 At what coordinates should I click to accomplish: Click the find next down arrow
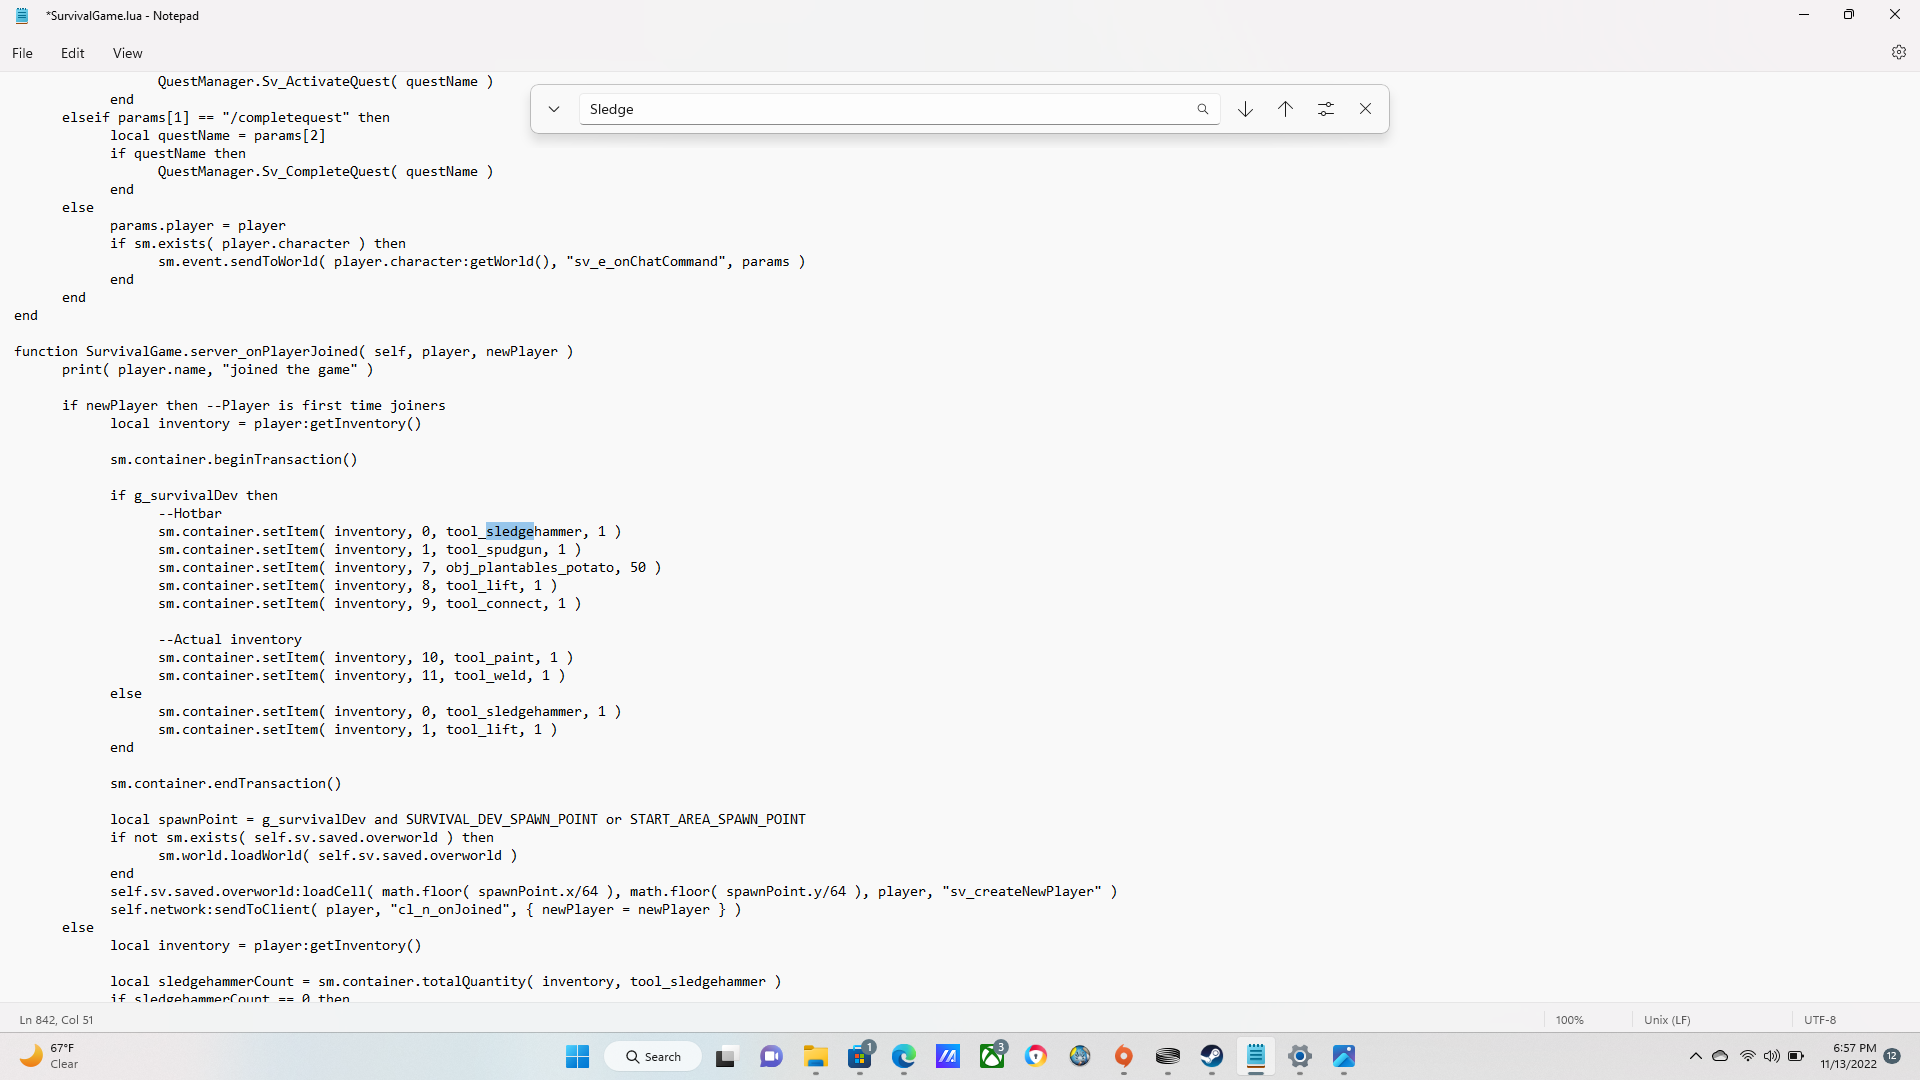[1245, 109]
